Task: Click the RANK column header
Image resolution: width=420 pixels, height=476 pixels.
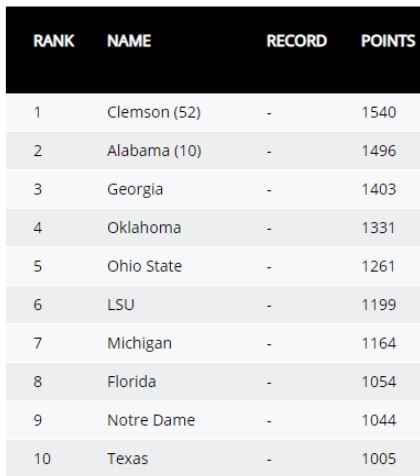Action: [54, 41]
